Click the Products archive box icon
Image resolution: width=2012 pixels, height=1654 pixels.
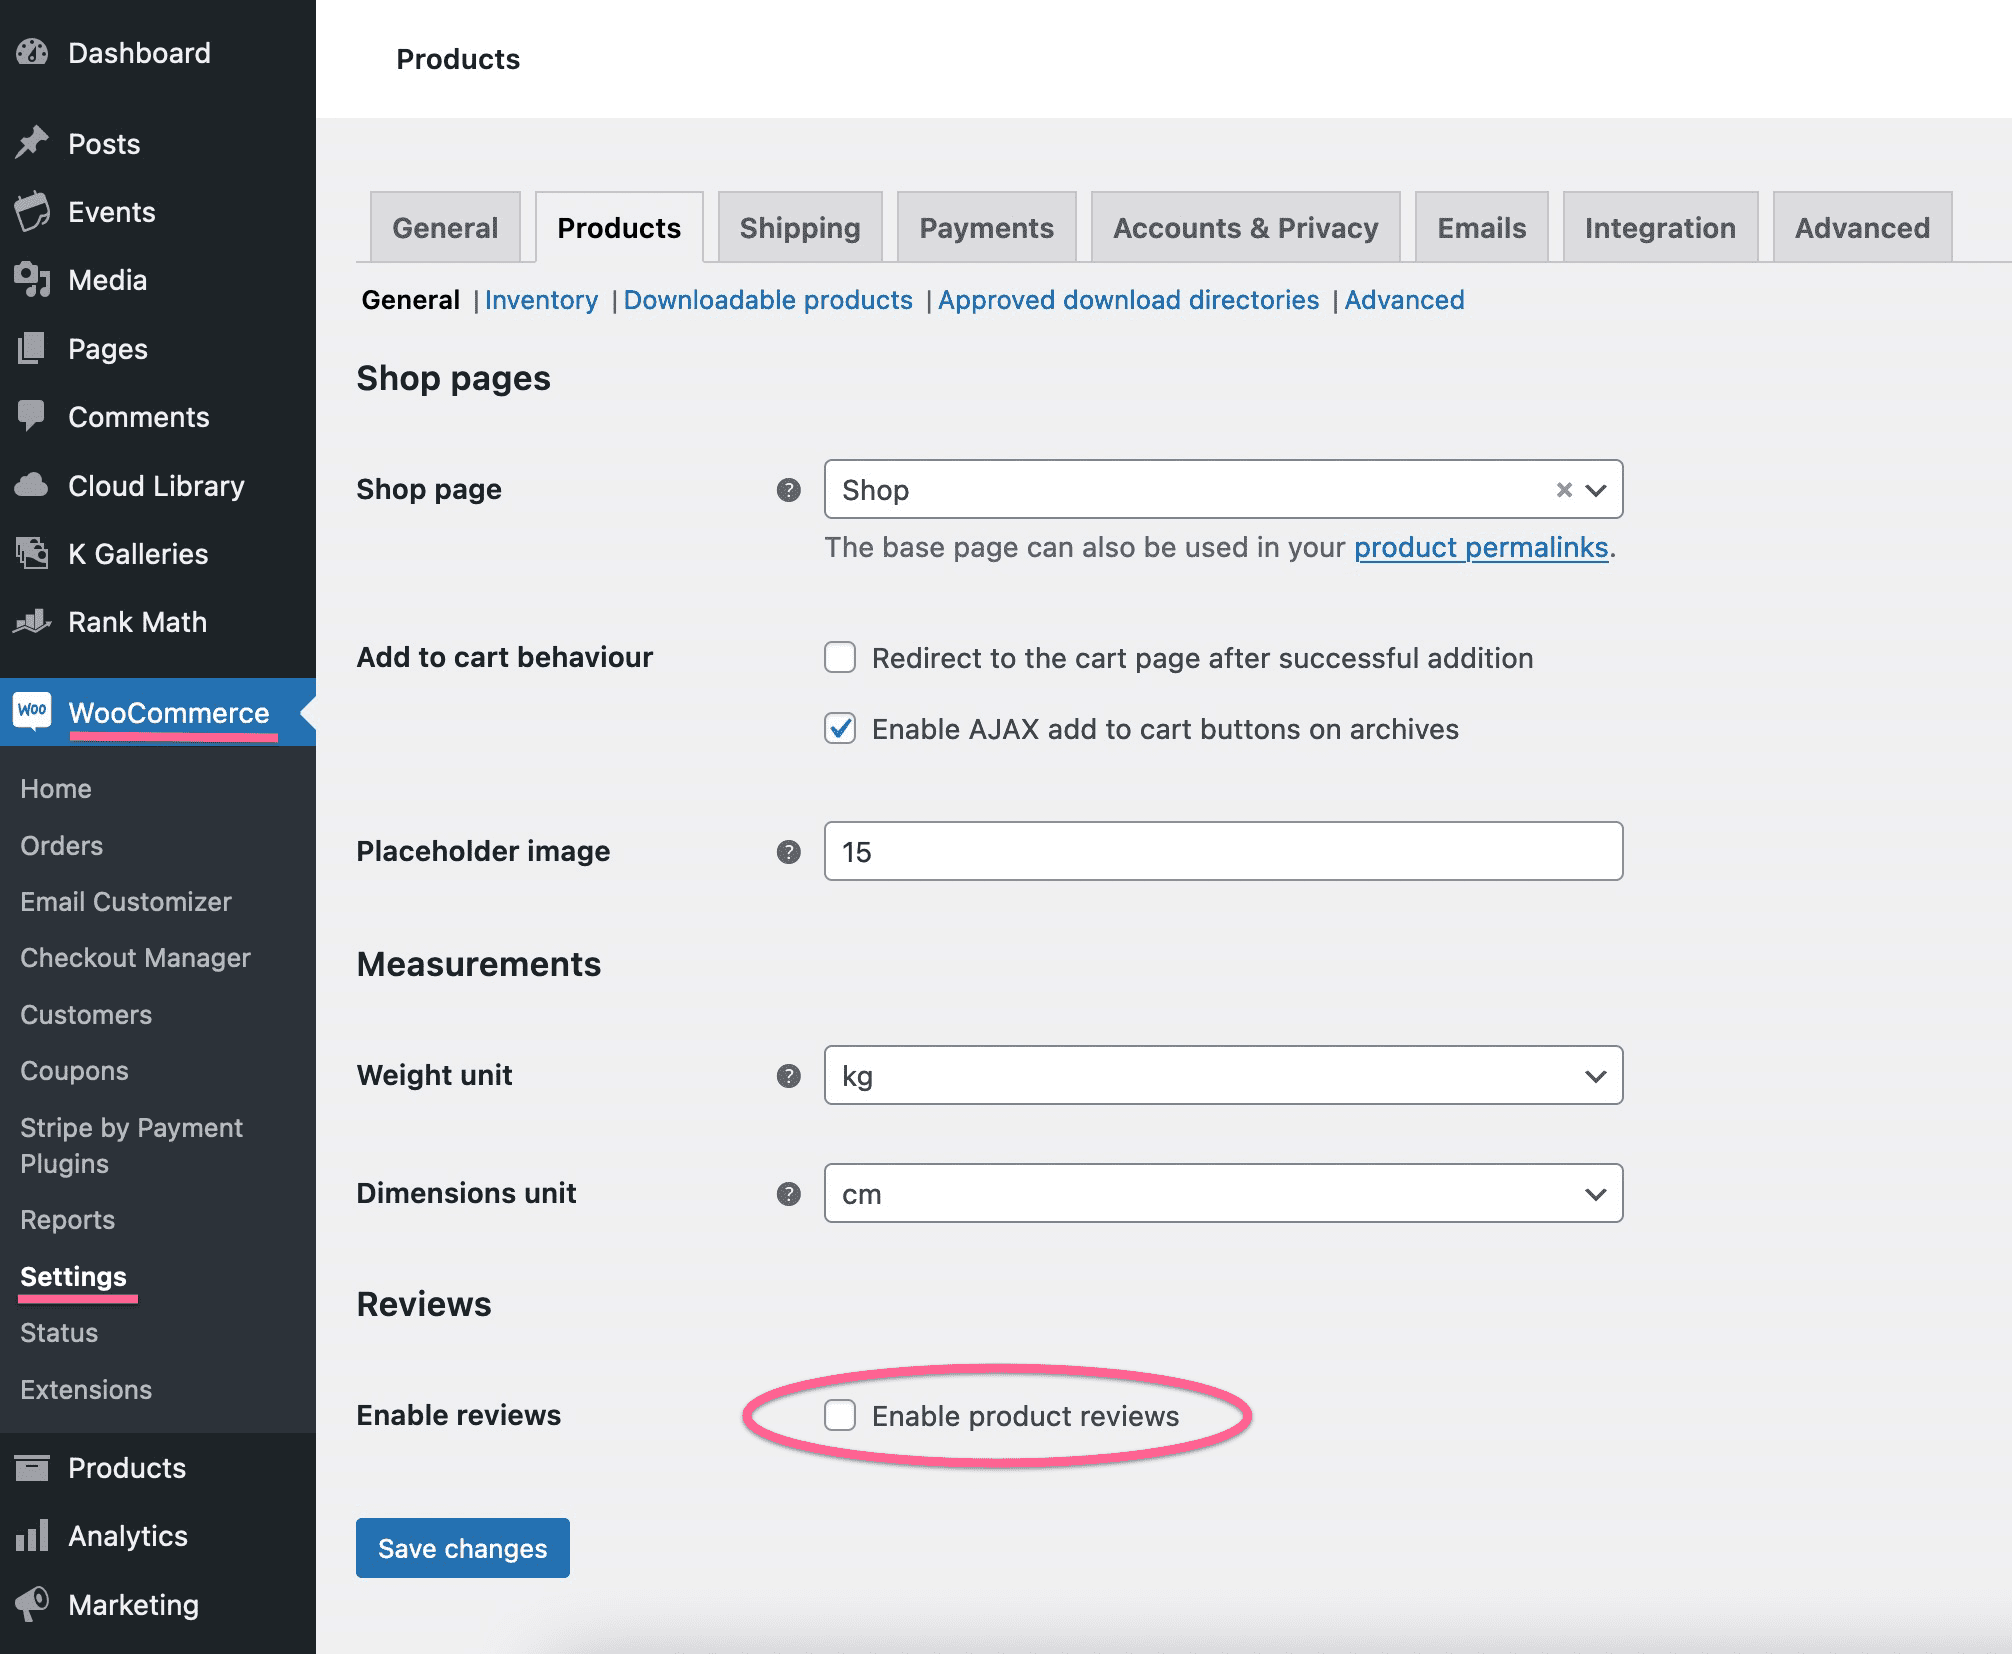coord(32,1467)
